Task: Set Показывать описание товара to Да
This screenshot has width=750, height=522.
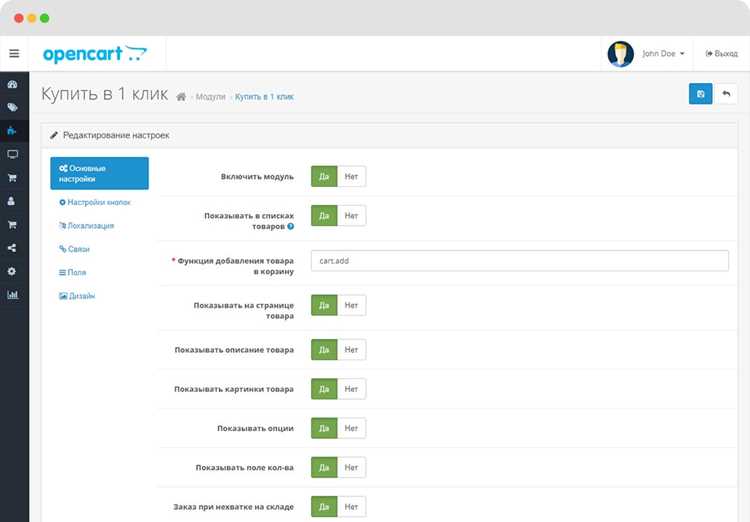Action: click(x=324, y=350)
